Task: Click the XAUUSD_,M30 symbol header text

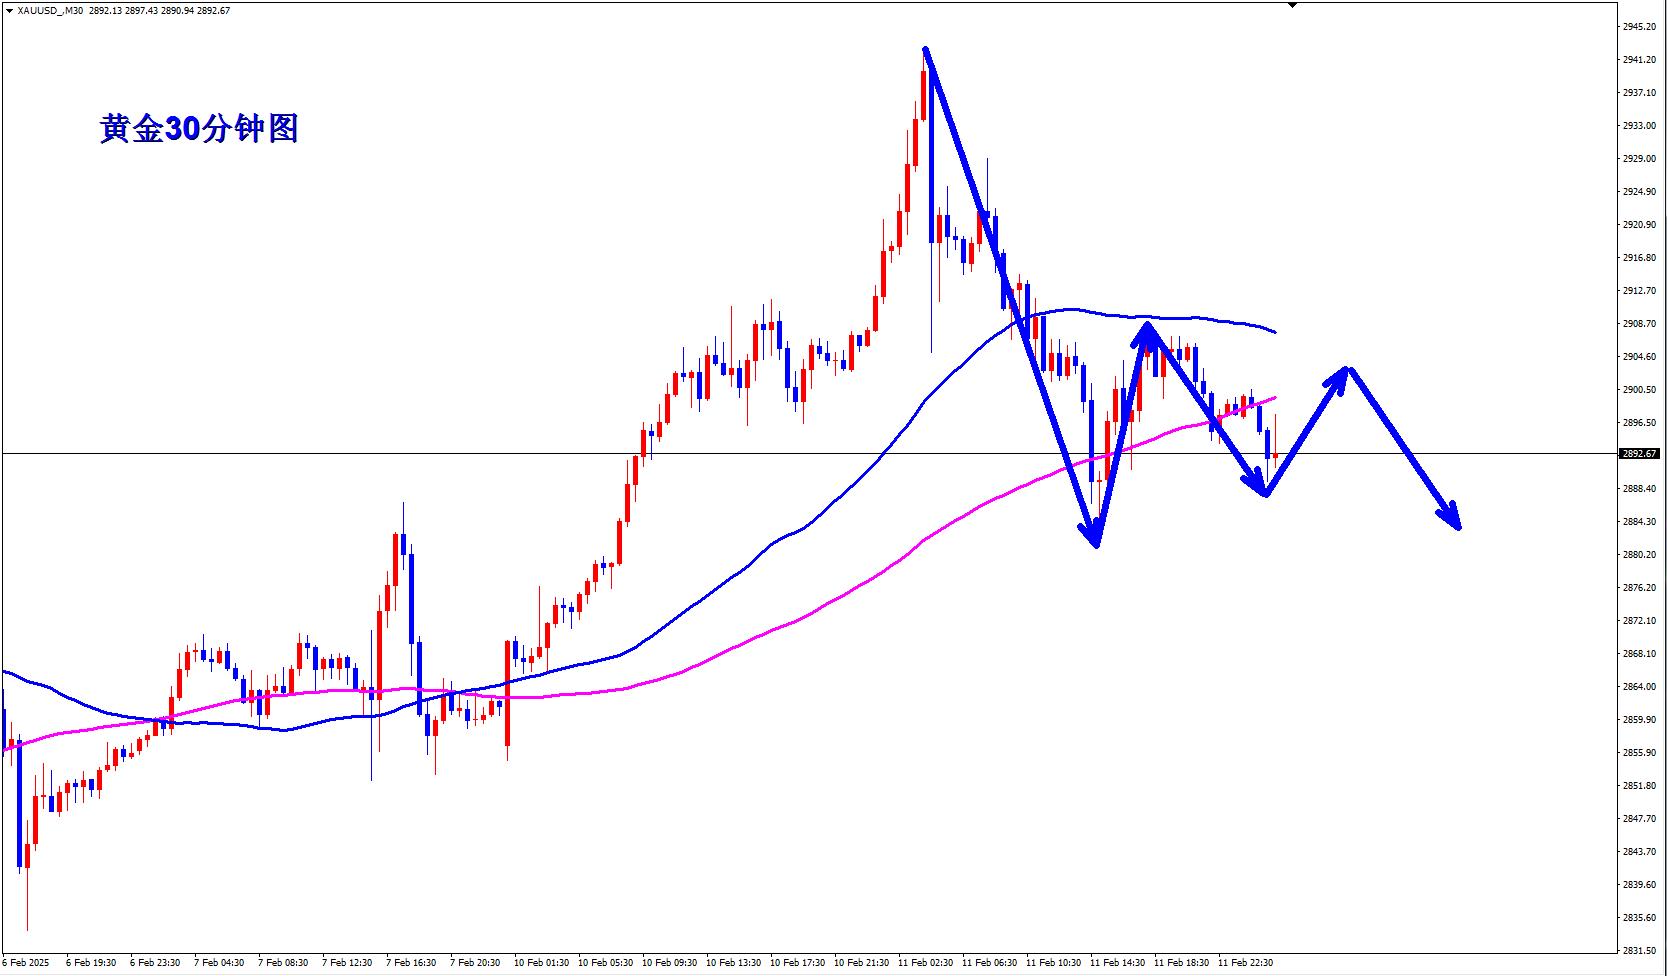Action: point(50,11)
